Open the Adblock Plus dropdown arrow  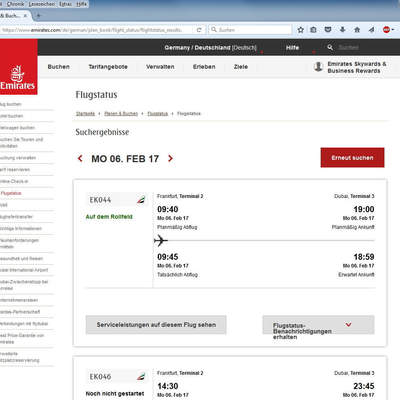click(x=393, y=30)
